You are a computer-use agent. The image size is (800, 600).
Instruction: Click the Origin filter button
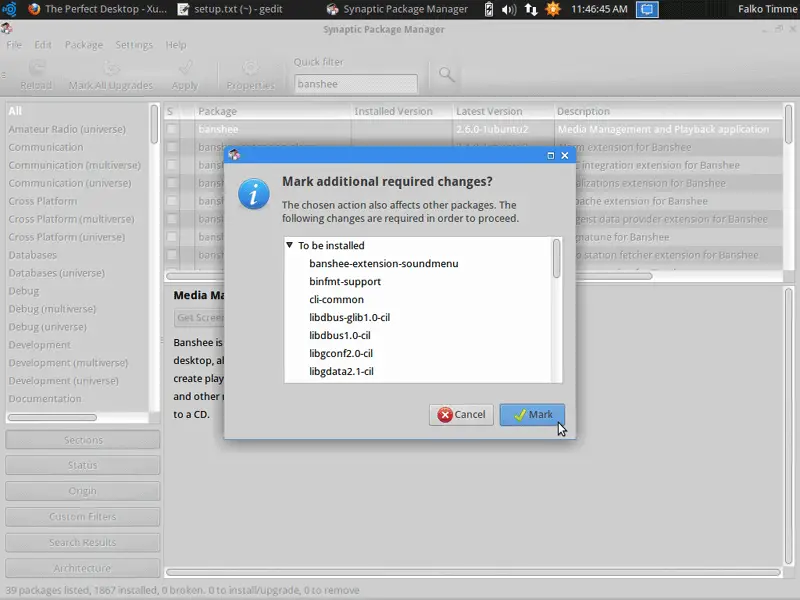point(83,491)
